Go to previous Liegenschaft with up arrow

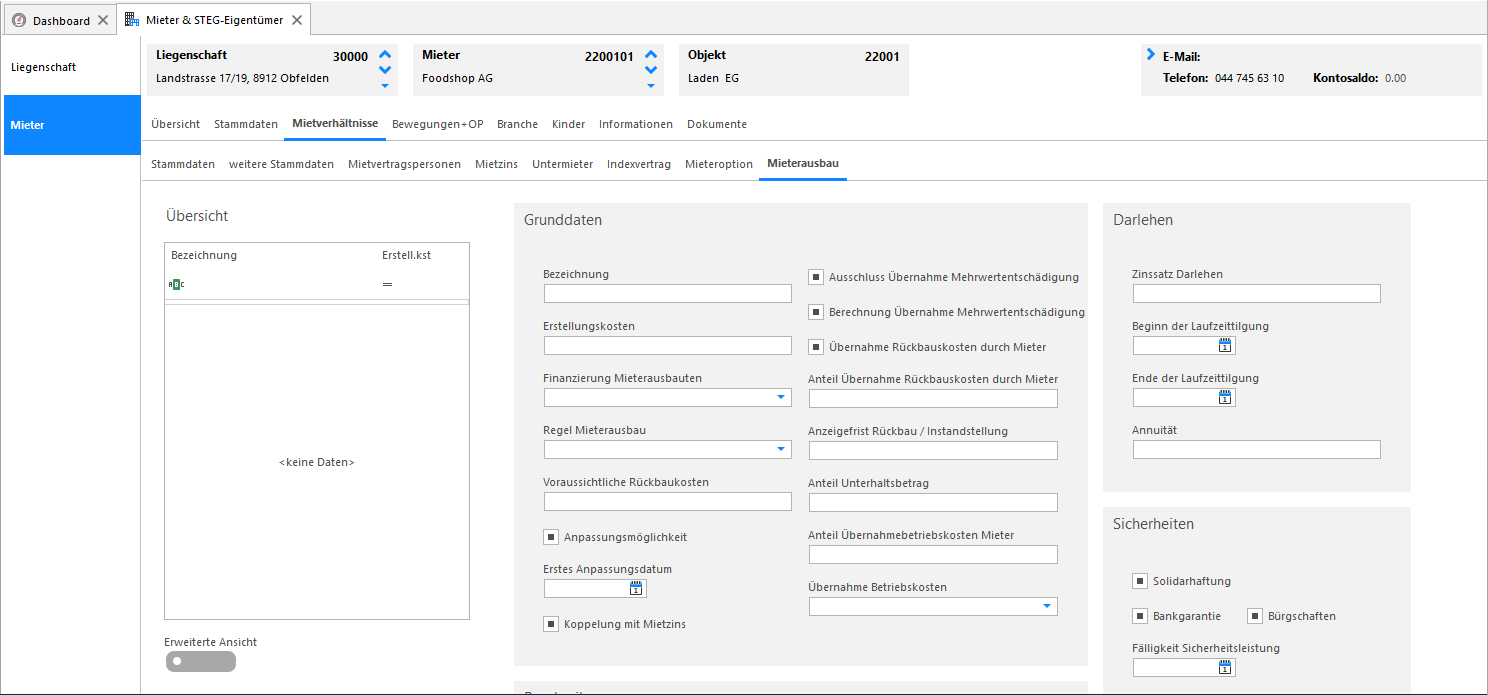(385, 55)
